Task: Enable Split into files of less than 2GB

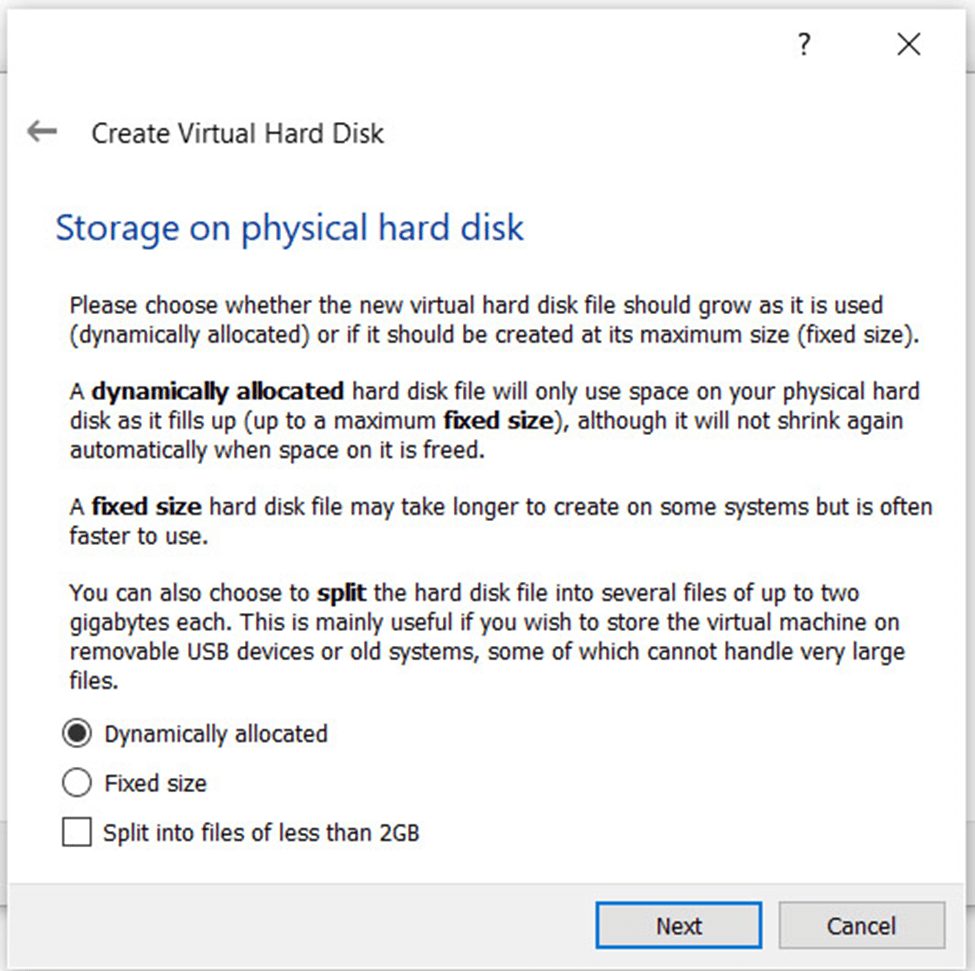Action: click(77, 832)
